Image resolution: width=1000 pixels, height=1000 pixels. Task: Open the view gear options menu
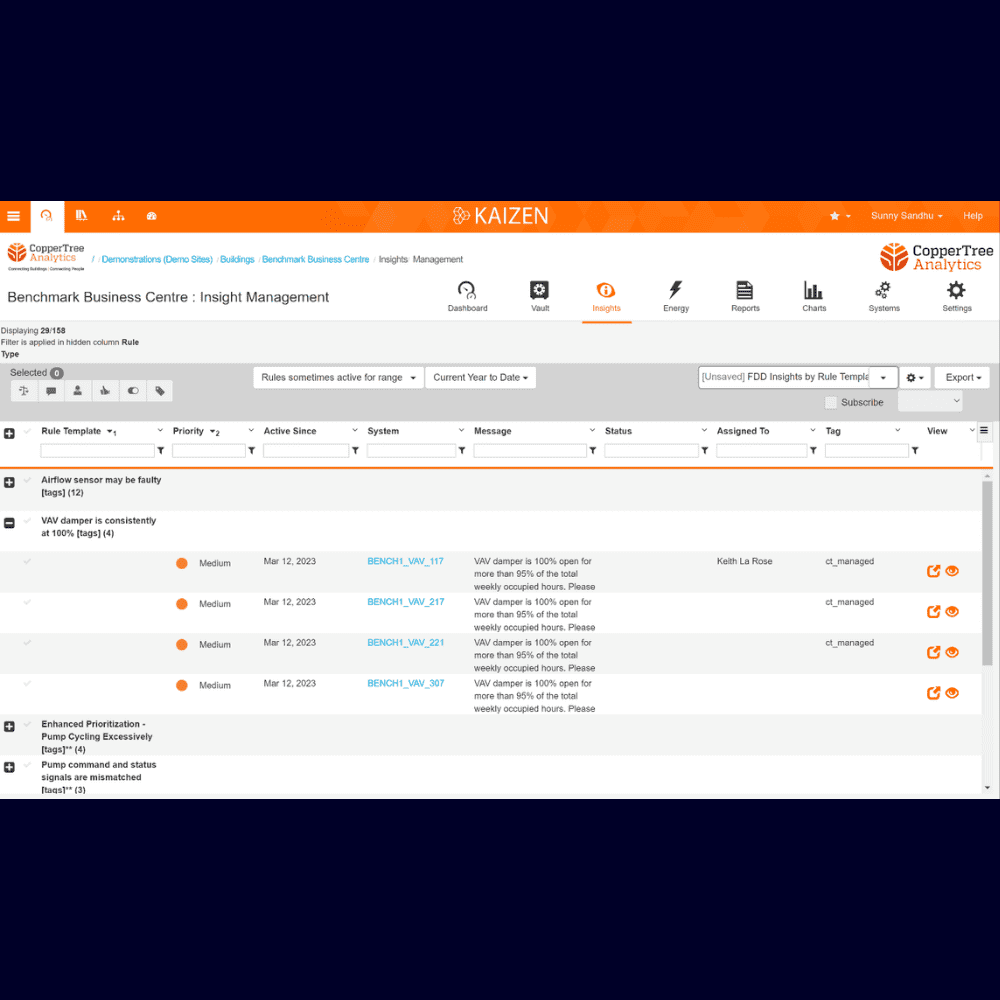pos(915,378)
